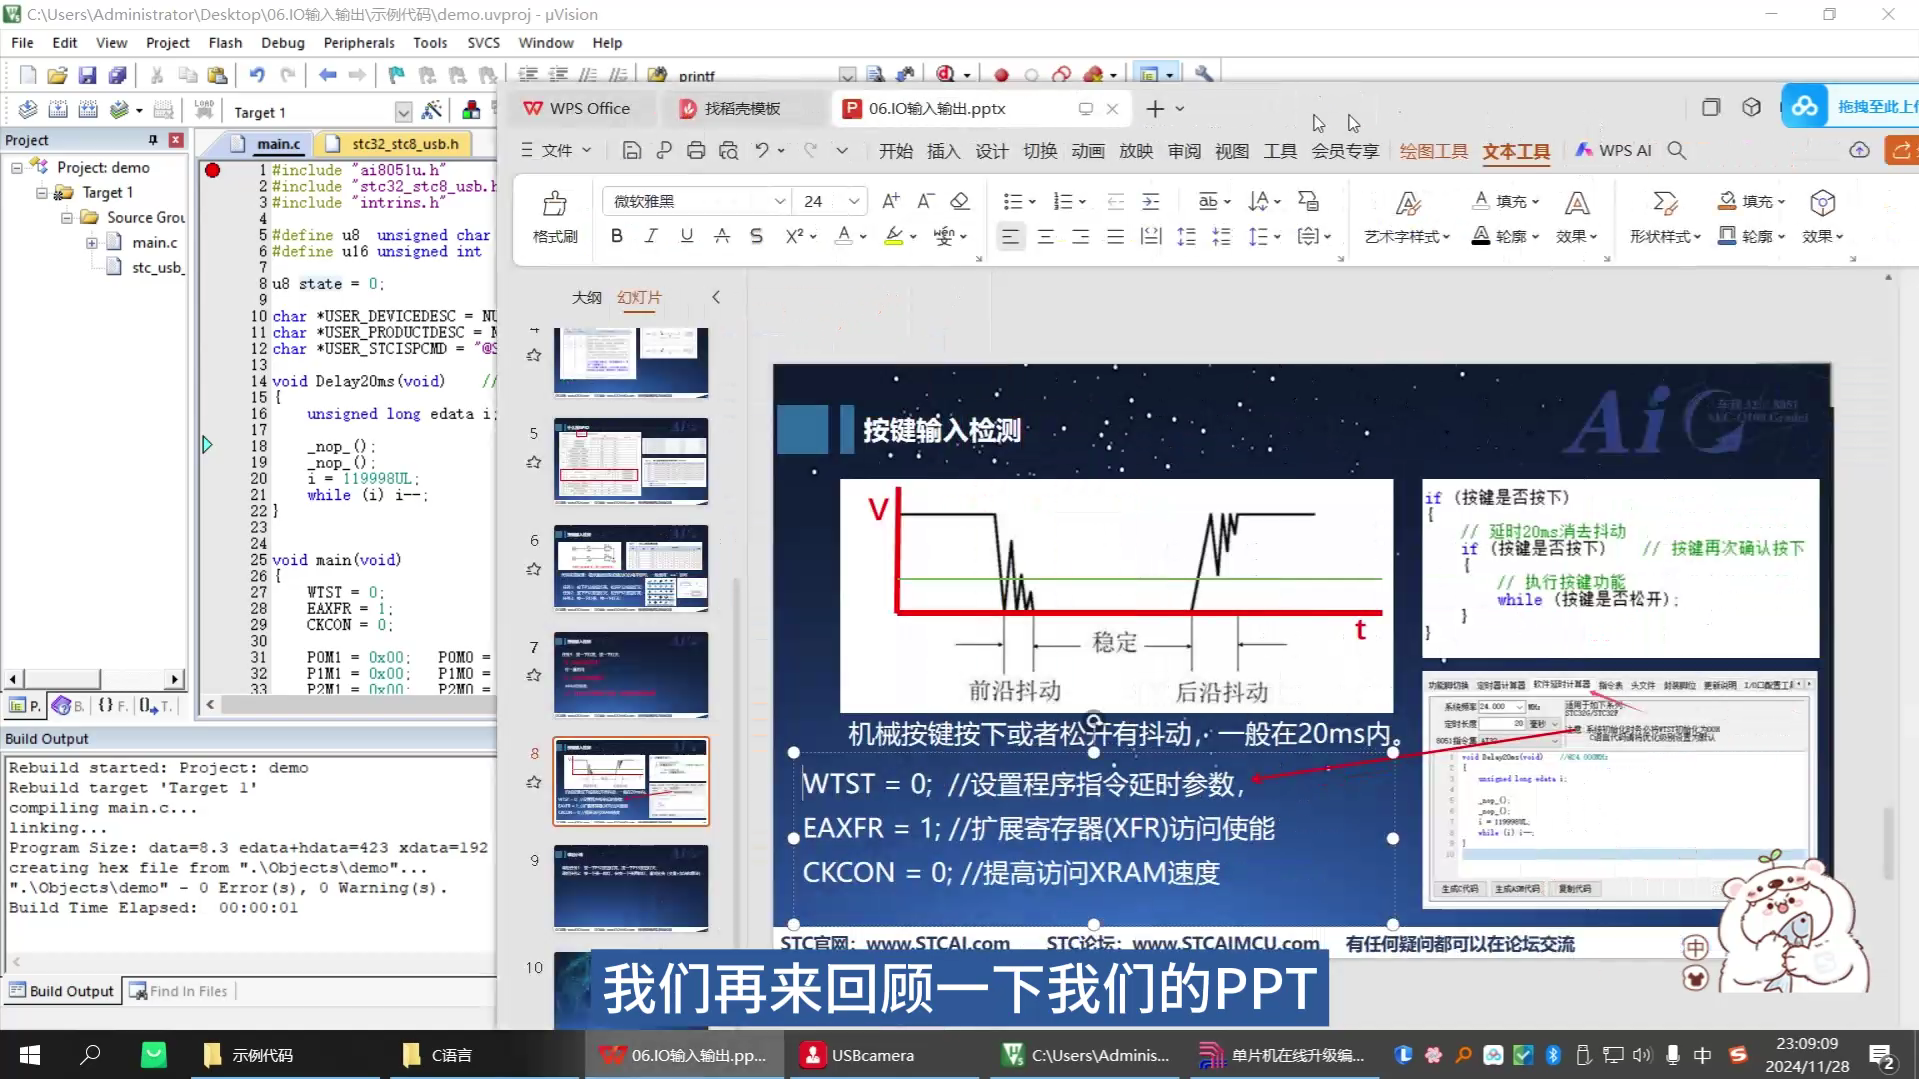1919x1079 pixels.
Task: Click the µVision rebuild all icon
Action: click(88, 111)
